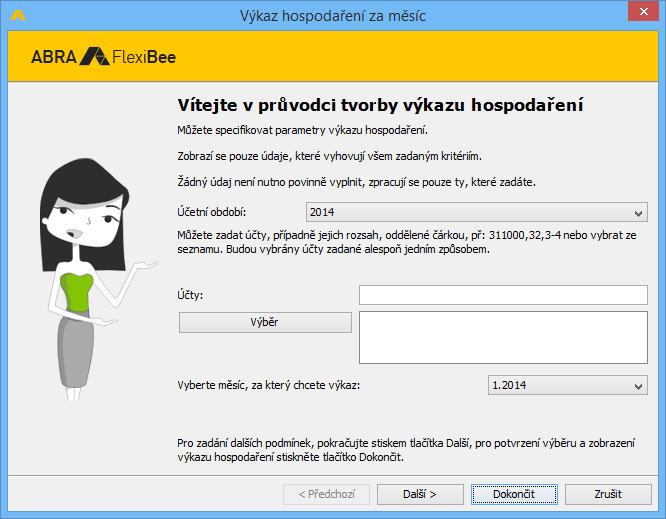The height and width of the screenshot is (519, 666).
Task: Click the Účty label
Action: point(190,295)
